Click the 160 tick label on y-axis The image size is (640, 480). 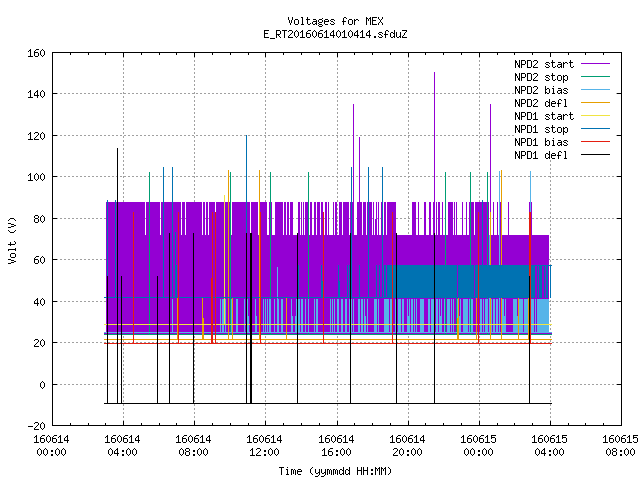coord(36,53)
